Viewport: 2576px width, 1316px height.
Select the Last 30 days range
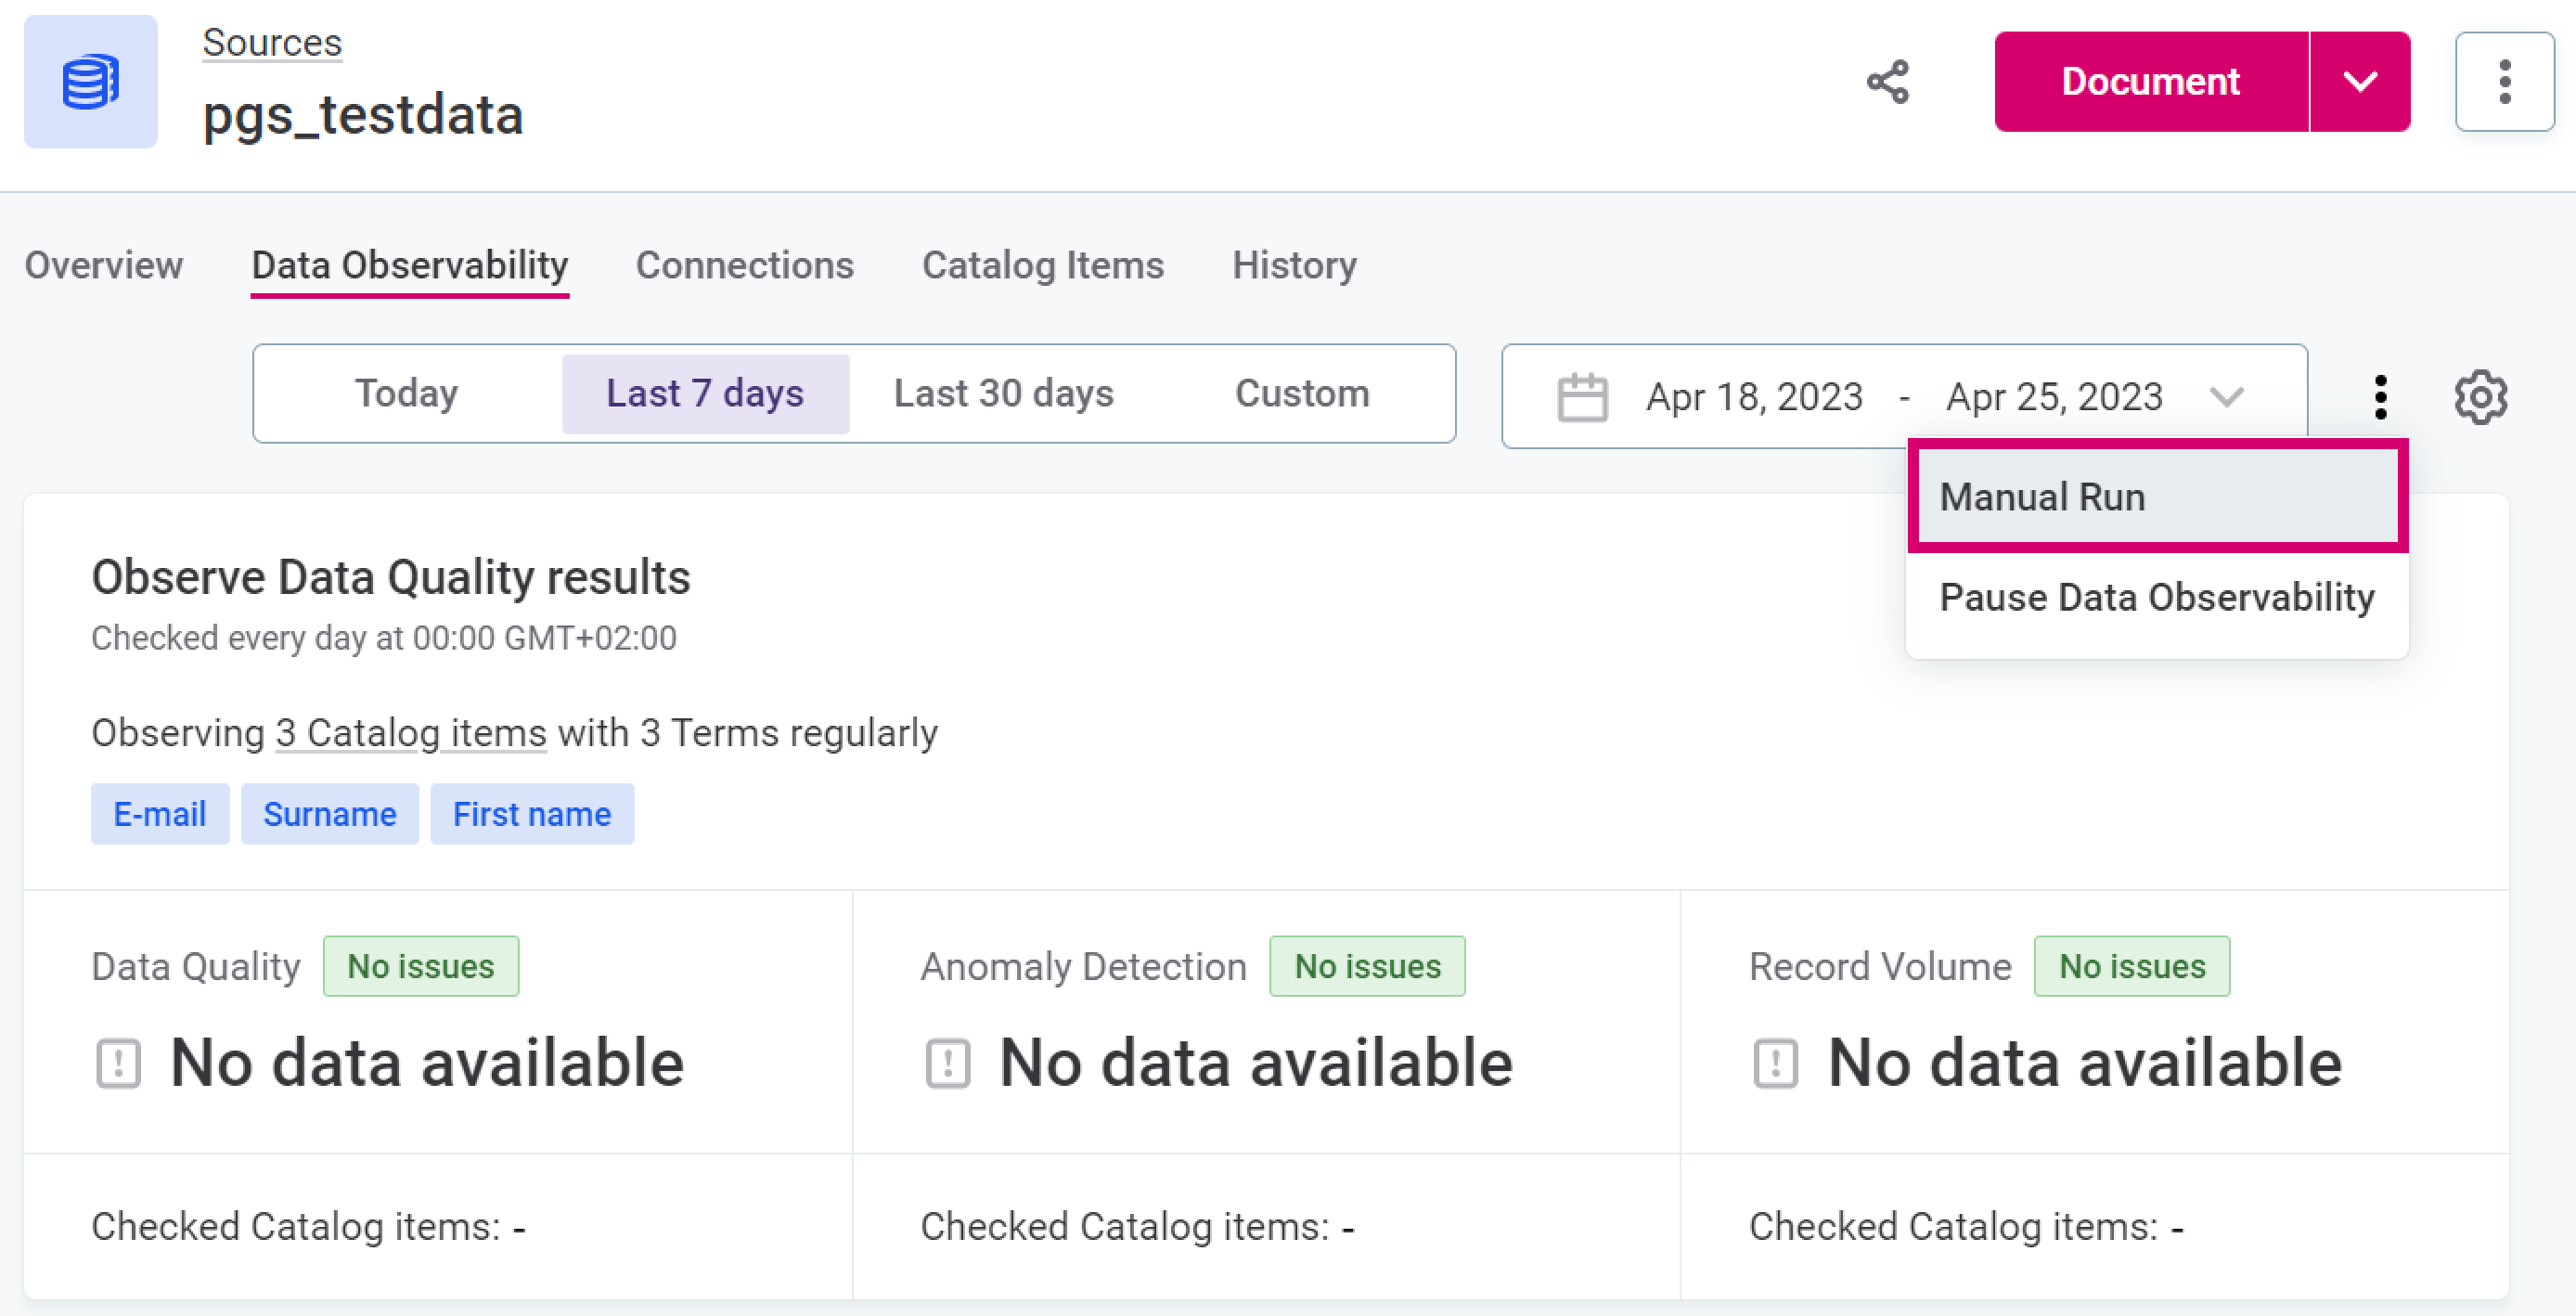click(1003, 394)
